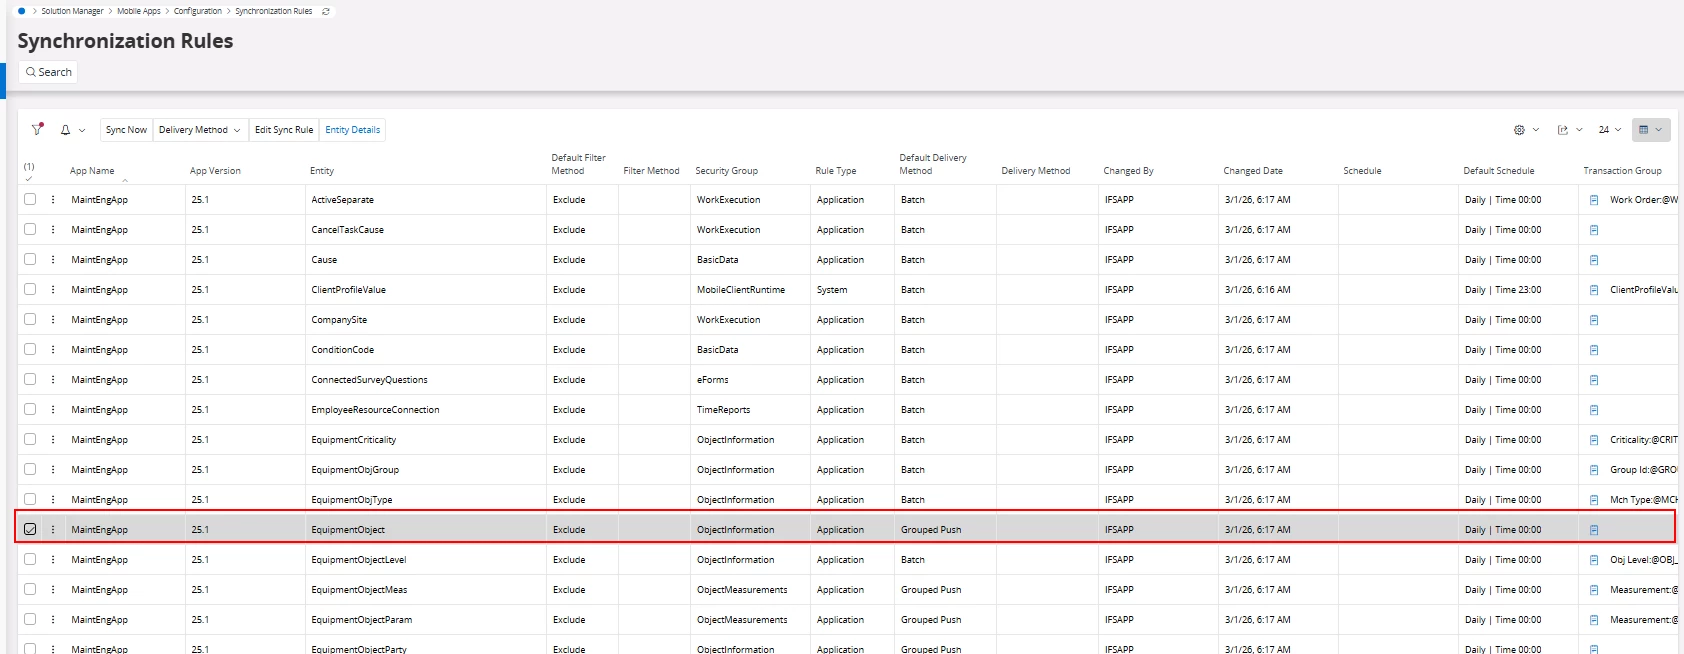Click transaction group icon in EquipmentObjGroup row

pos(1594,470)
